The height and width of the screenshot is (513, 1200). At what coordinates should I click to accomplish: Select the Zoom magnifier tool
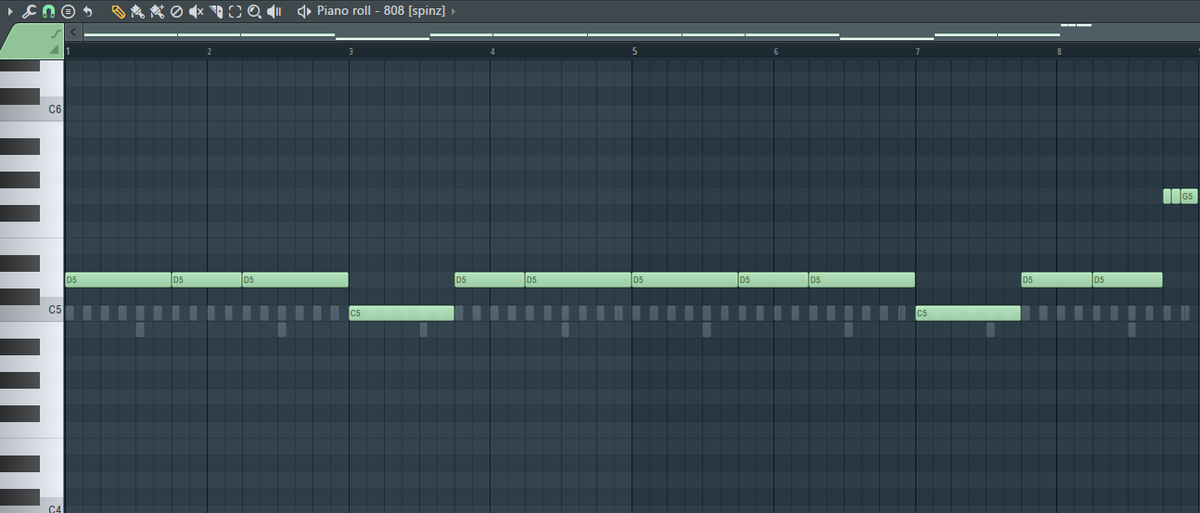pyautogui.click(x=254, y=12)
